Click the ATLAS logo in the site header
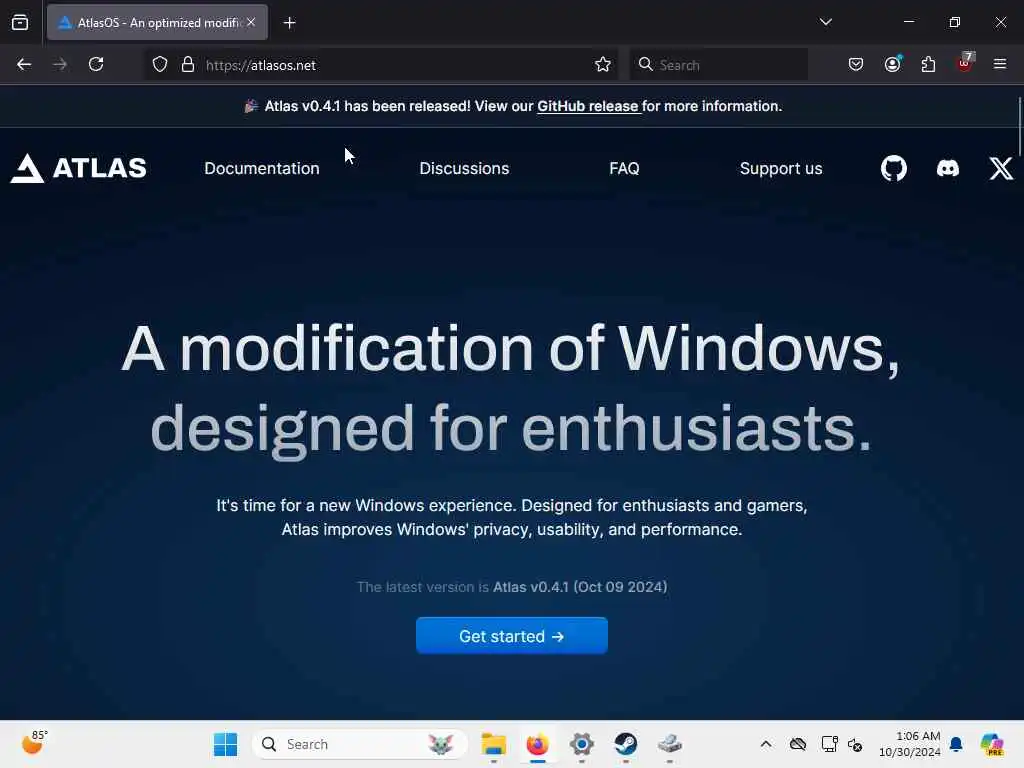 click(x=78, y=168)
